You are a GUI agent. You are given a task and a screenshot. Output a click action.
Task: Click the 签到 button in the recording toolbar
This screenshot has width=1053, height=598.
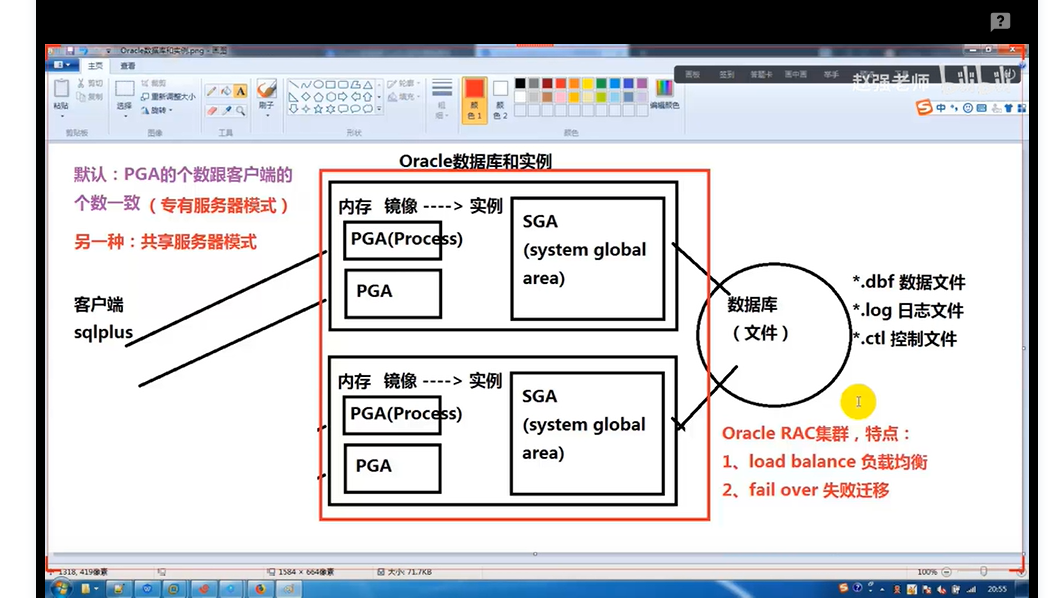(x=727, y=75)
